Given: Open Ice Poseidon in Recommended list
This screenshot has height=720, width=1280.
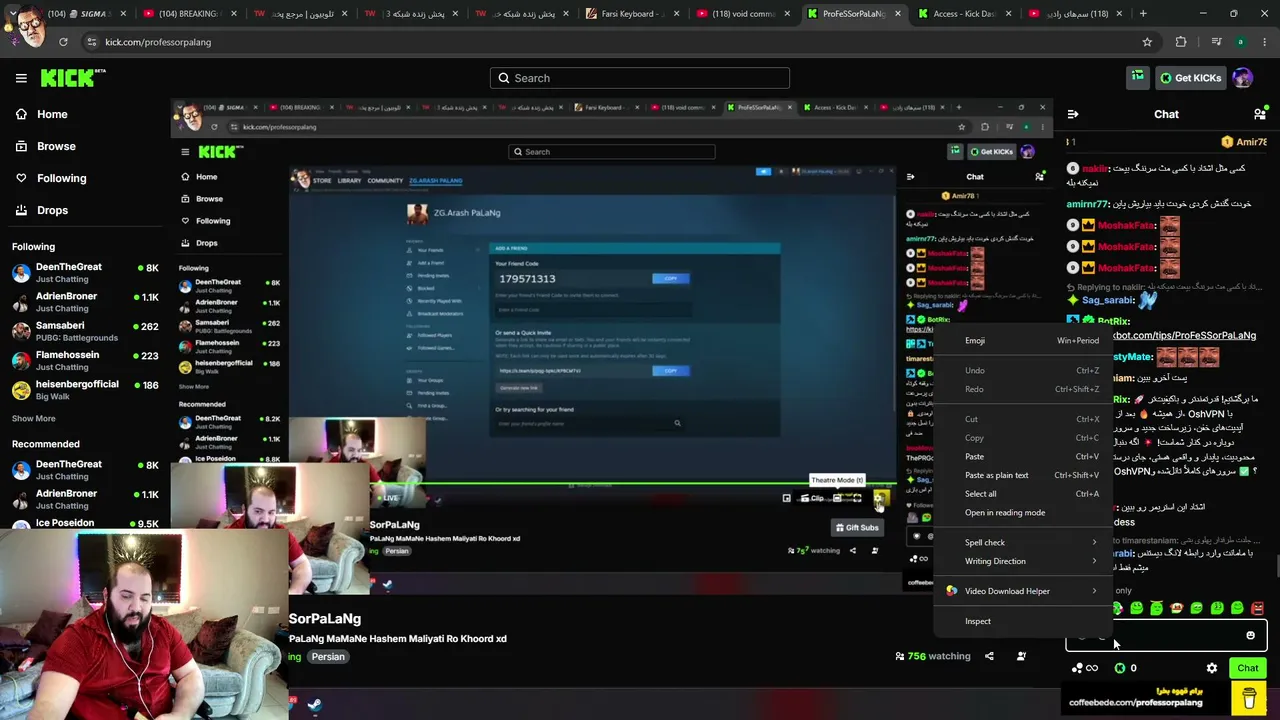Looking at the screenshot, I should click(85, 523).
